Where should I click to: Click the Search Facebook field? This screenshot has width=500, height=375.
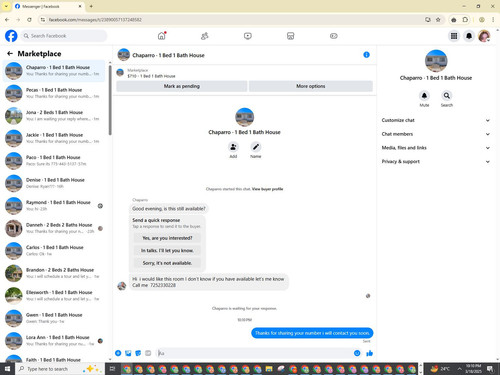[64, 36]
